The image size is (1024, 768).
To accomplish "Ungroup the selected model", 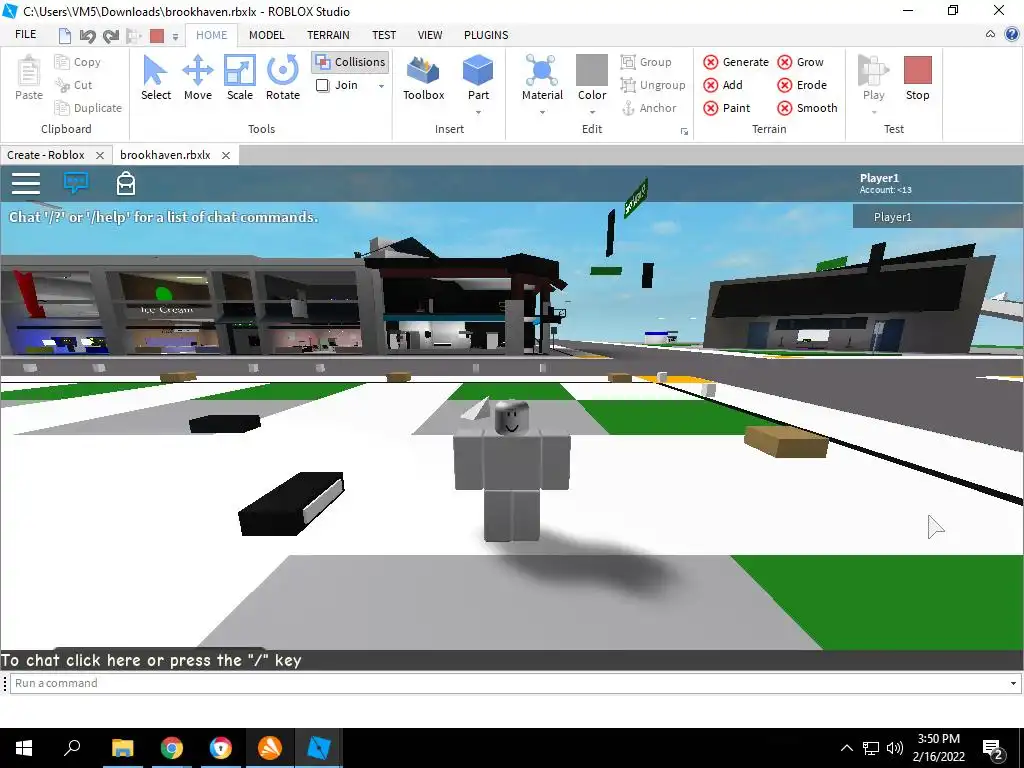I will click(653, 85).
